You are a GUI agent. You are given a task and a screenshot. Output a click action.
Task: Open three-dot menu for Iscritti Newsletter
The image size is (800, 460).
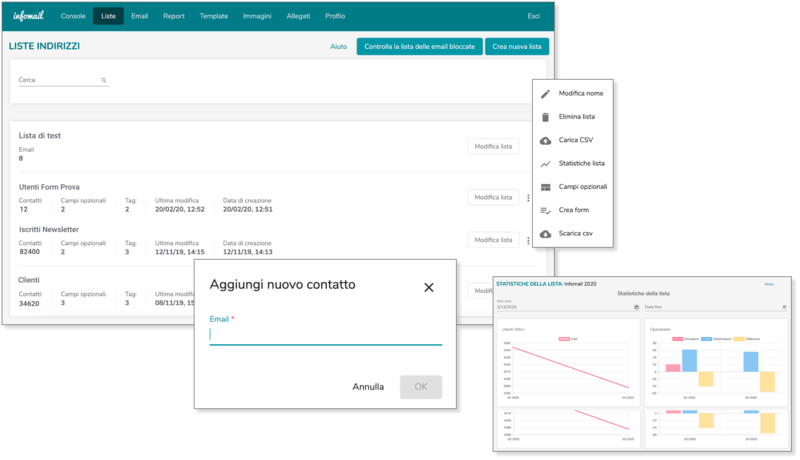[x=528, y=240]
